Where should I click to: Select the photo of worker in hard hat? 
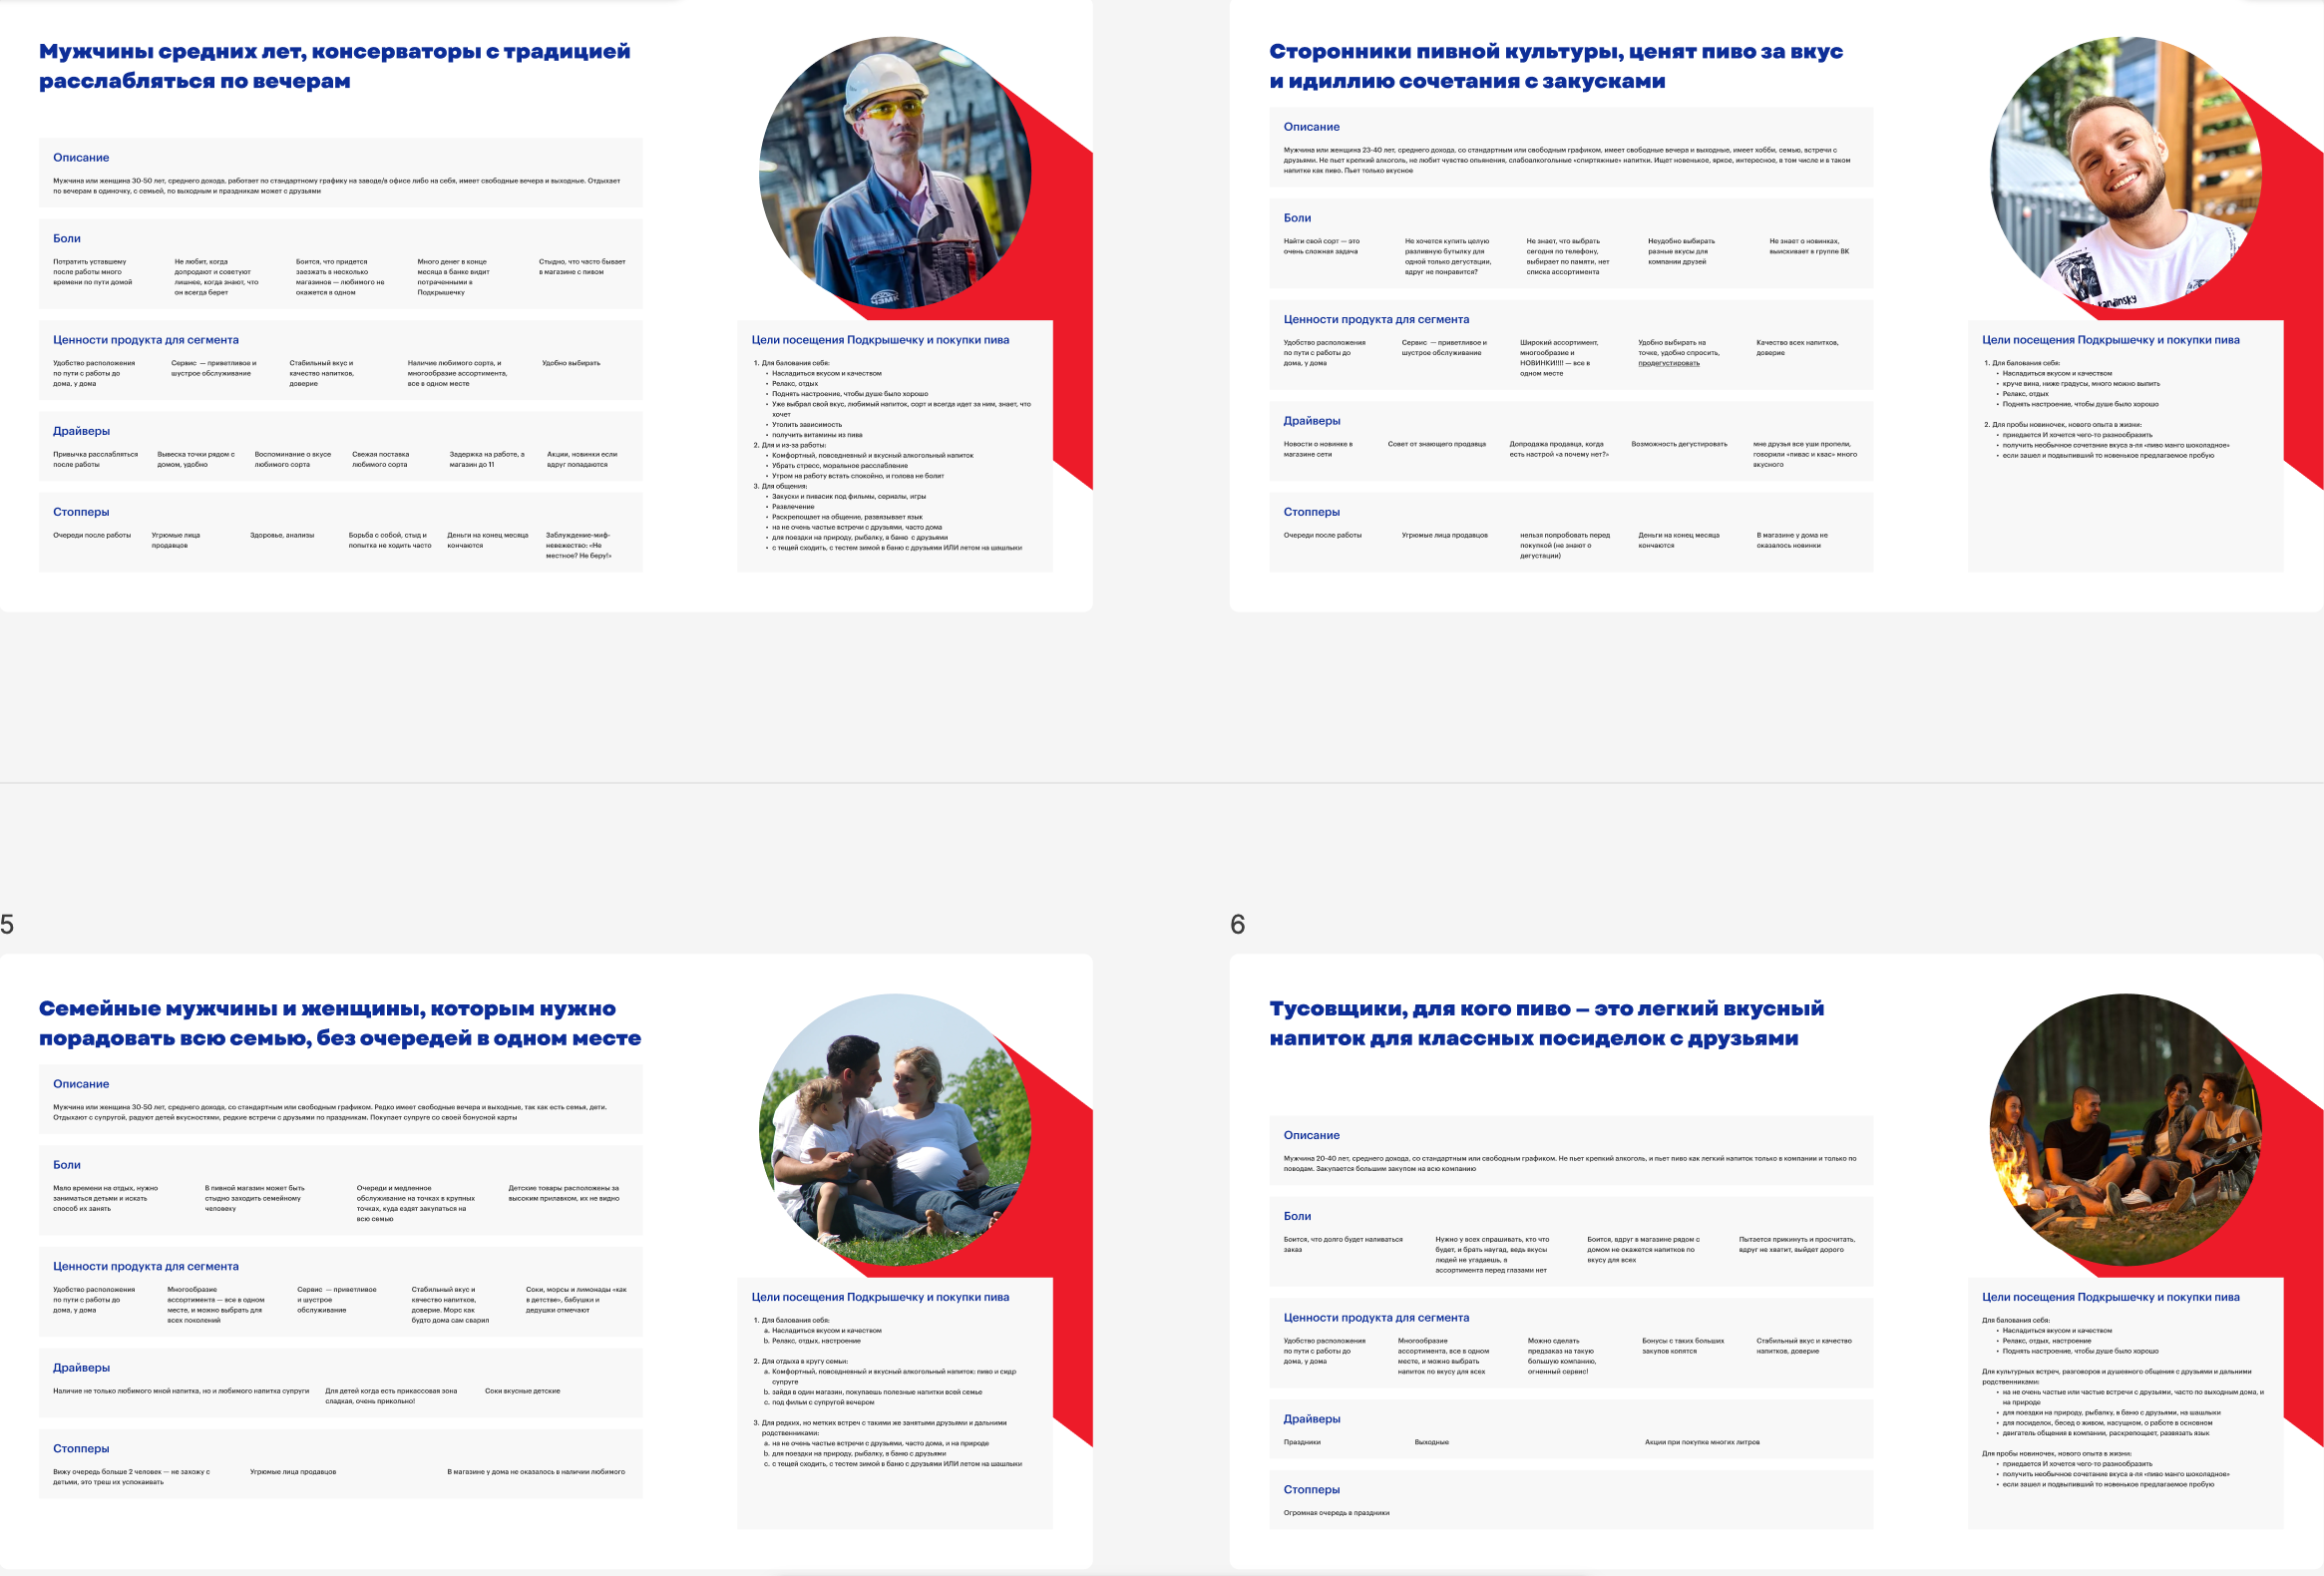[x=895, y=173]
